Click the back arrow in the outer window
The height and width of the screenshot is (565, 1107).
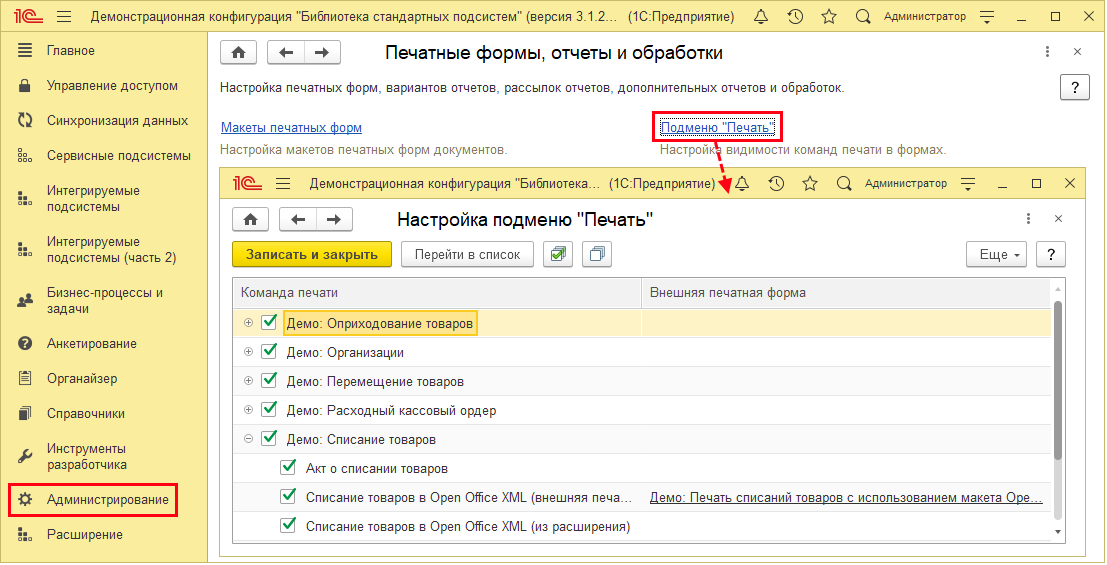coord(286,53)
